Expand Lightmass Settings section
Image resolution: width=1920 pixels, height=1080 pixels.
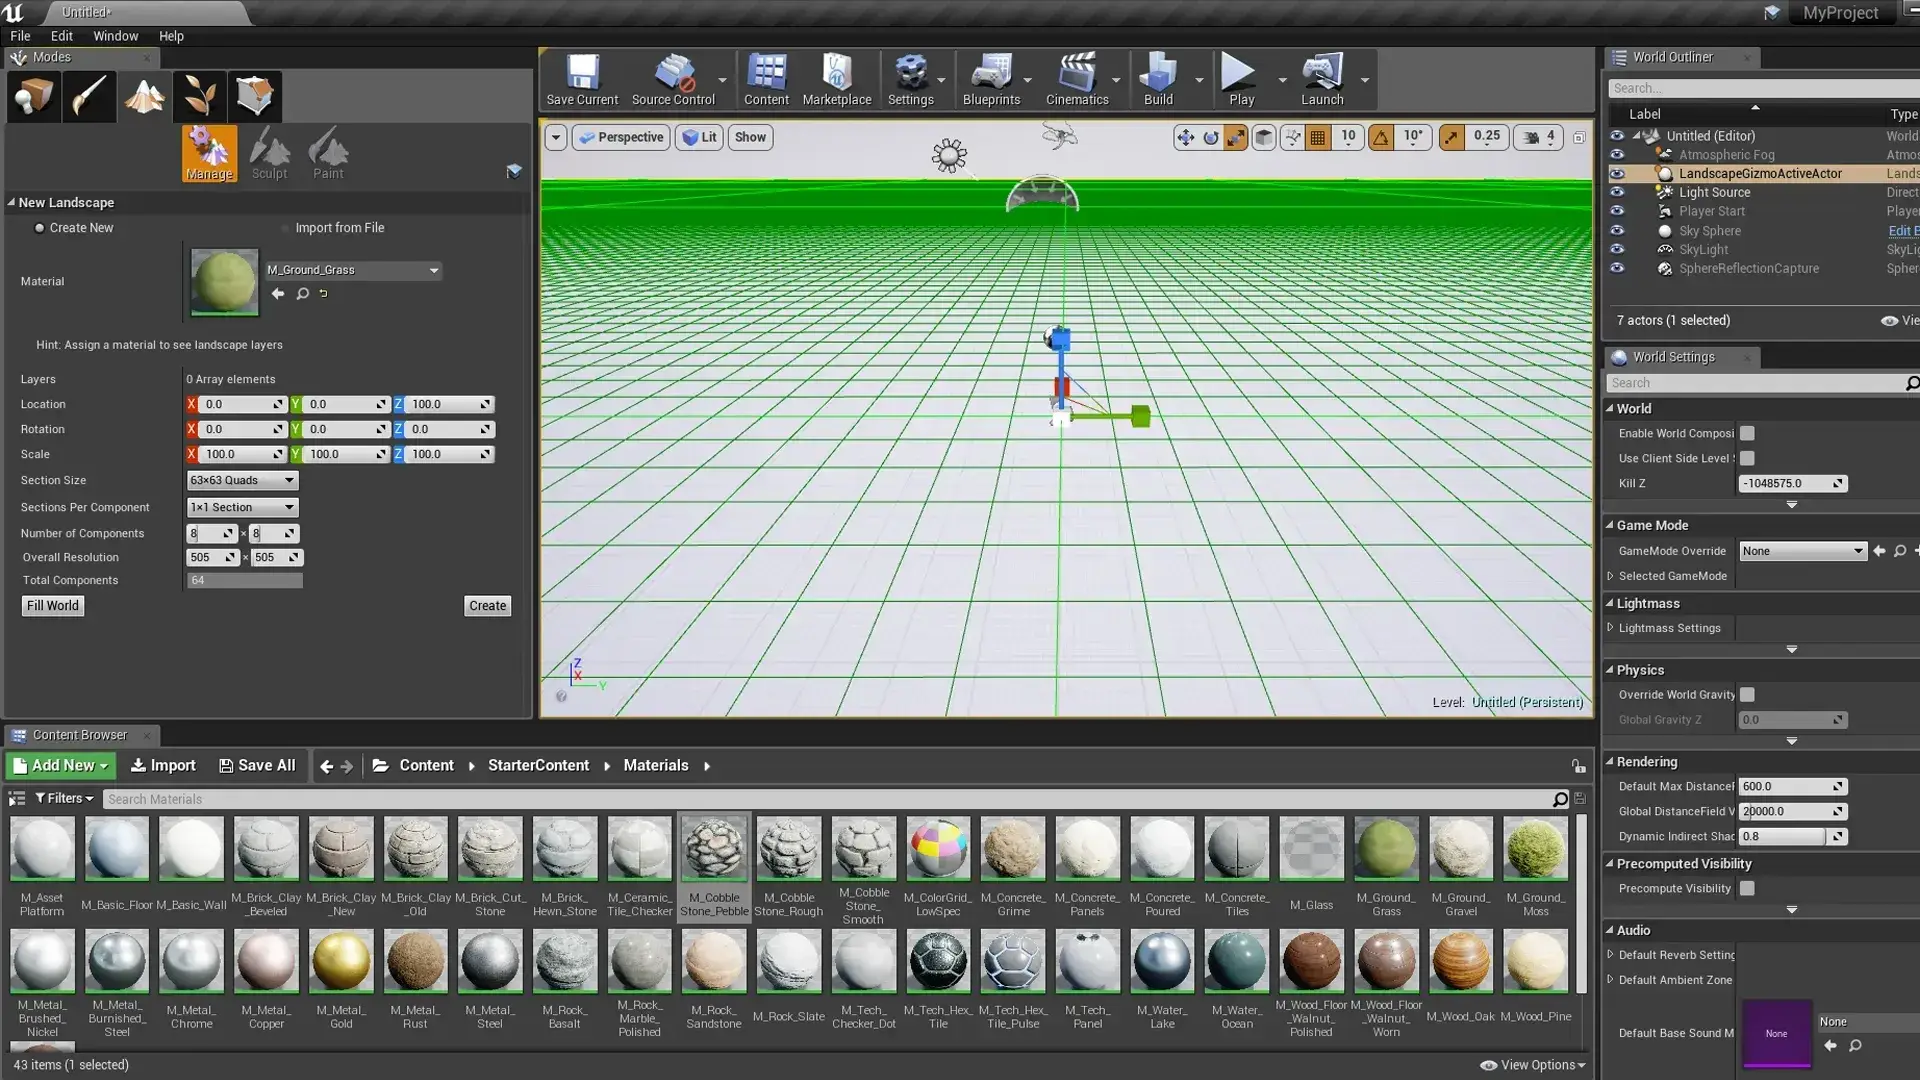tap(1610, 628)
